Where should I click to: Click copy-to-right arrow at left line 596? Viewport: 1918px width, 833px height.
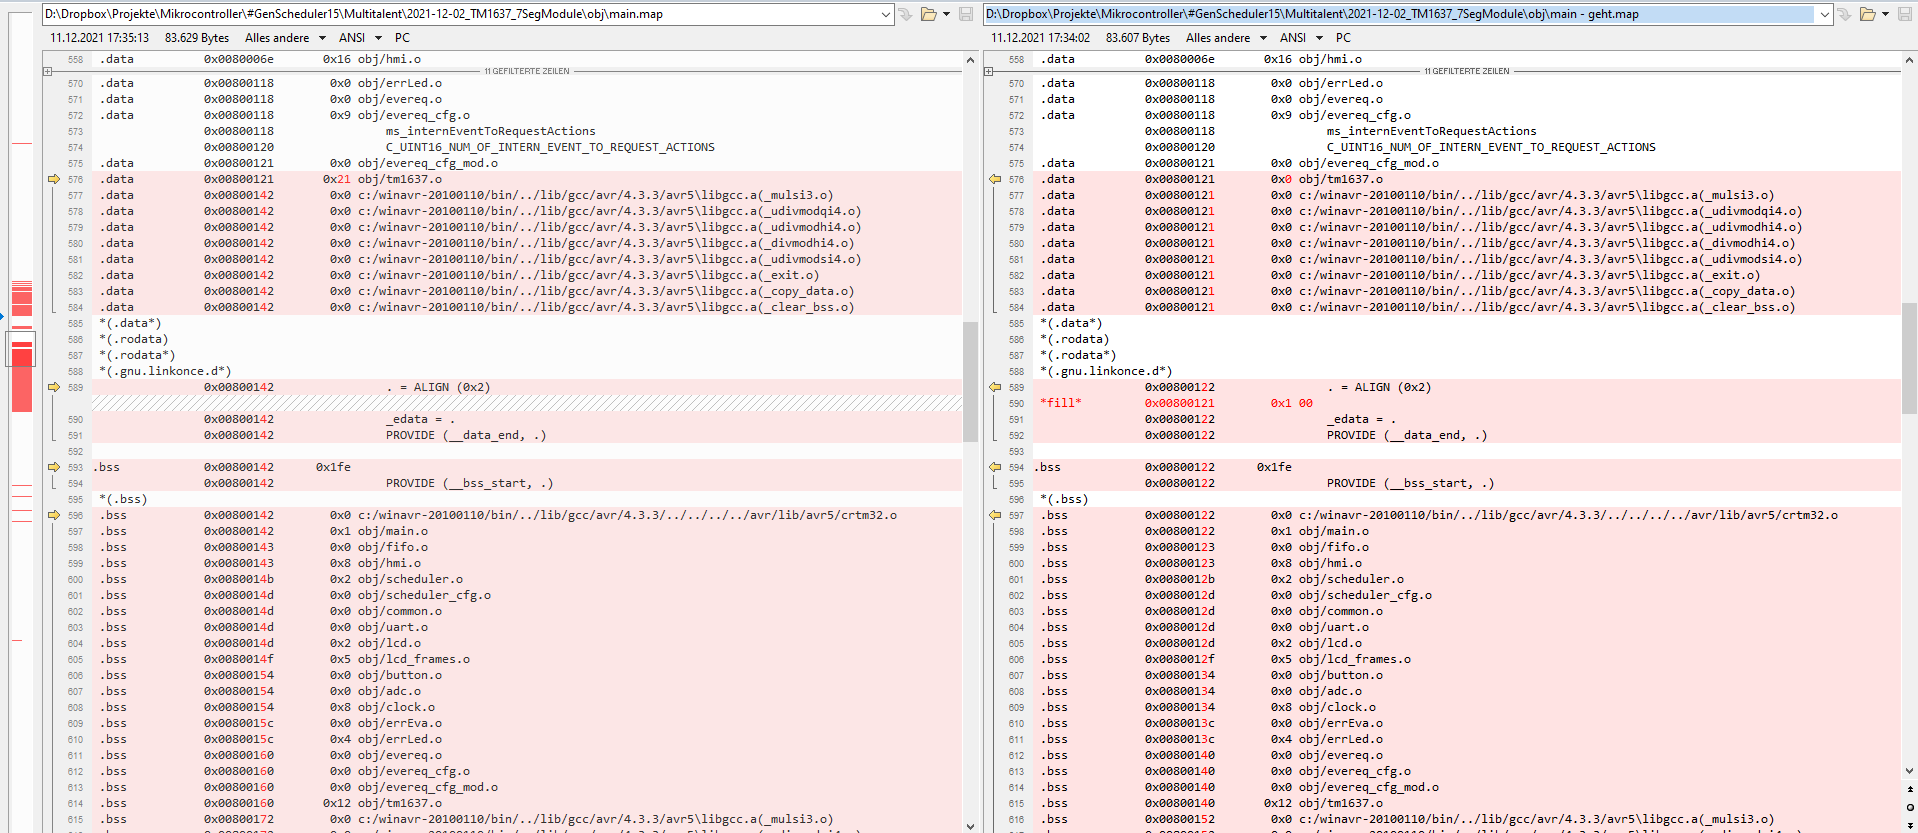tap(54, 515)
